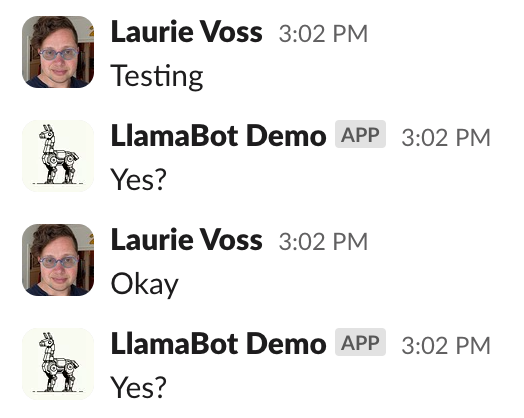Click the APP badge in the reply to Okay

point(360,342)
